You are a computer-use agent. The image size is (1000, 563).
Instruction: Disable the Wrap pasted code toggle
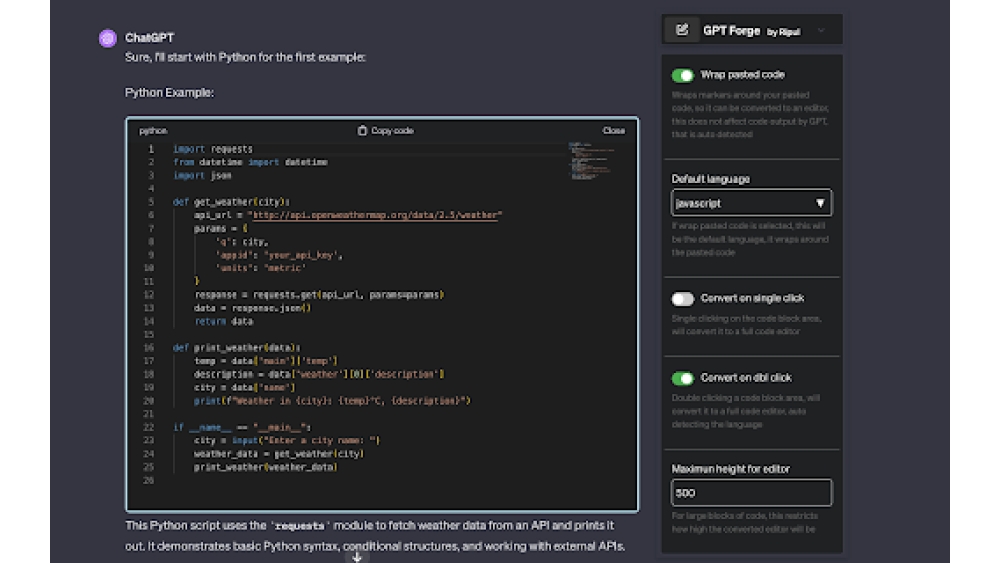pyautogui.click(x=682, y=75)
